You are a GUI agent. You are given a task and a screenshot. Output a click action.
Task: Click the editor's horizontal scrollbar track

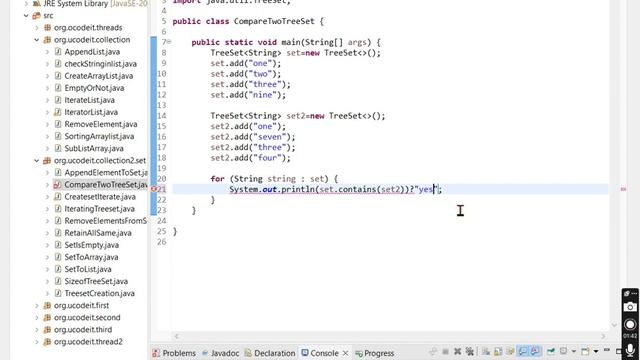click(x=390, y=336)
